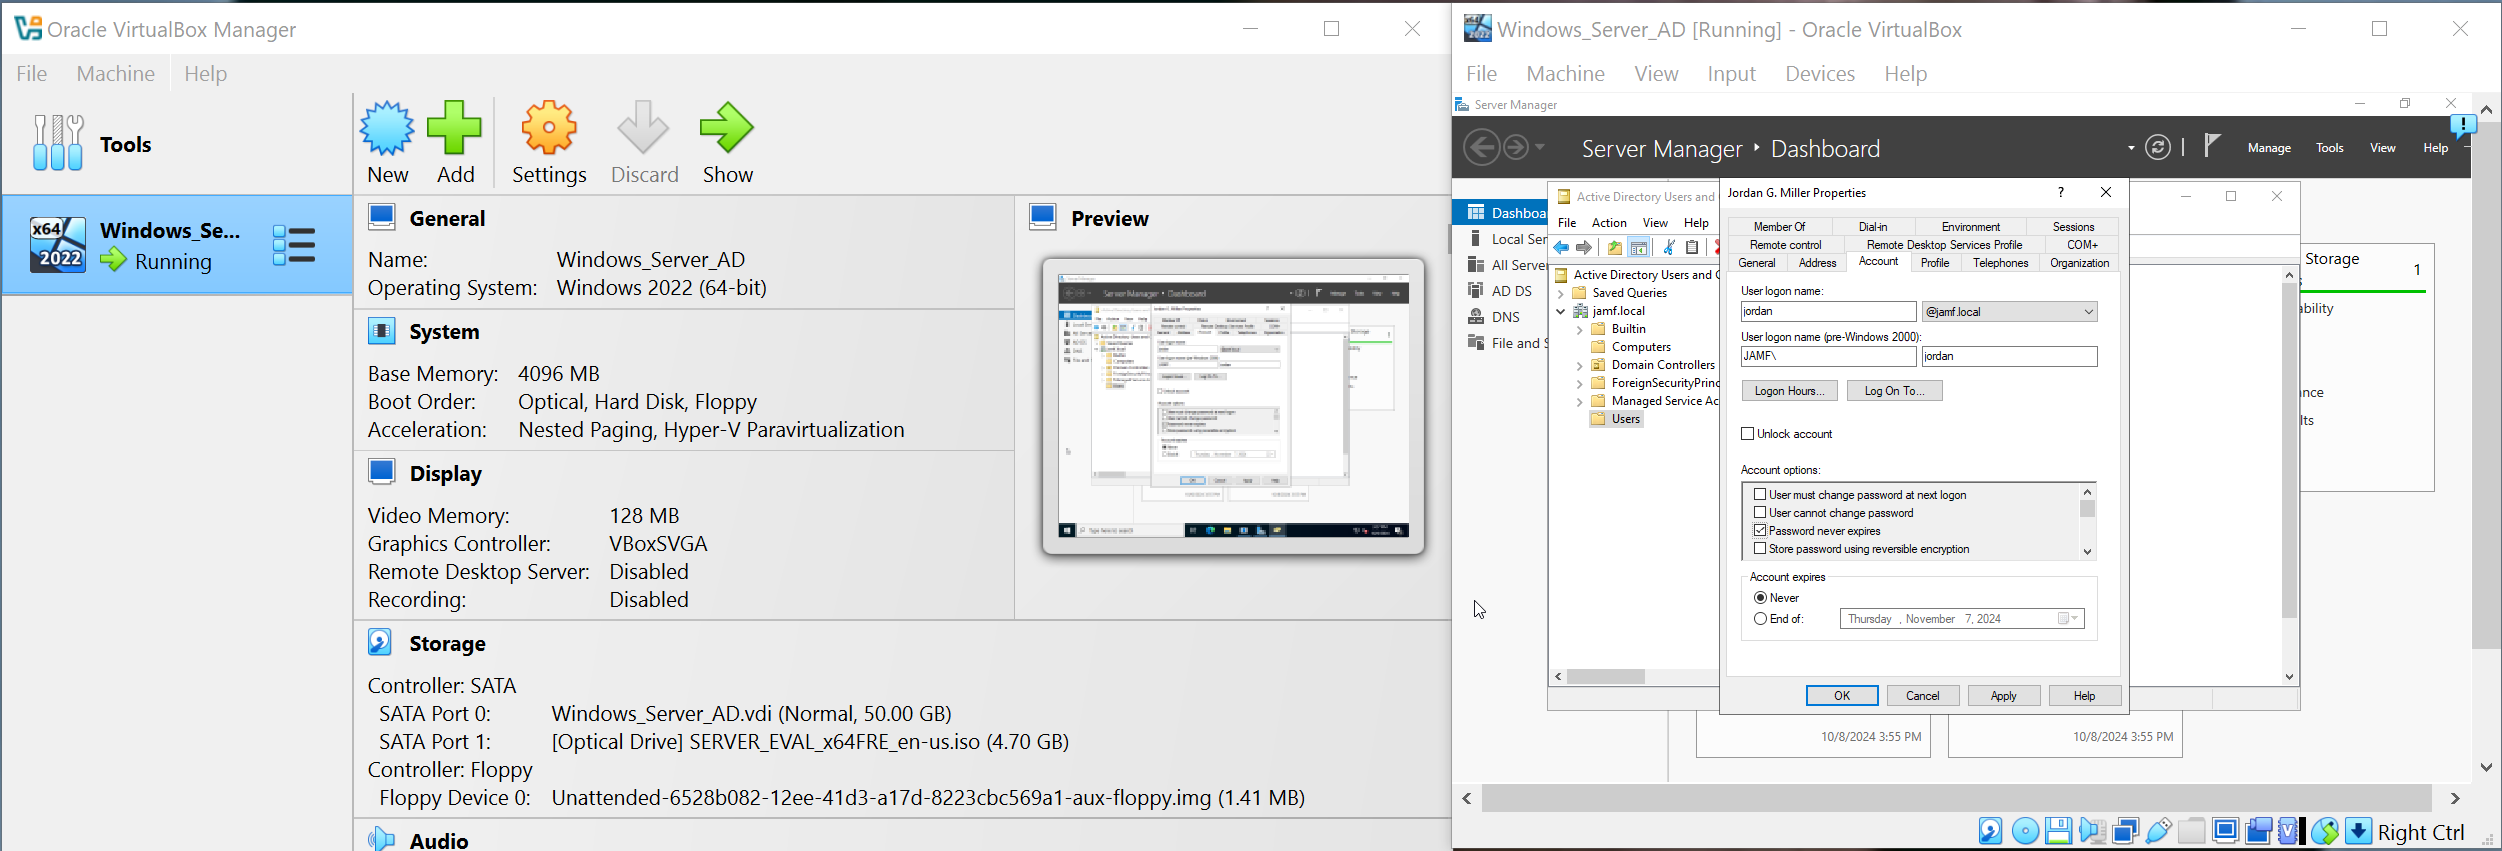Click the Server Manager back arrow

pyautogui.click(x=1481, y=148)
